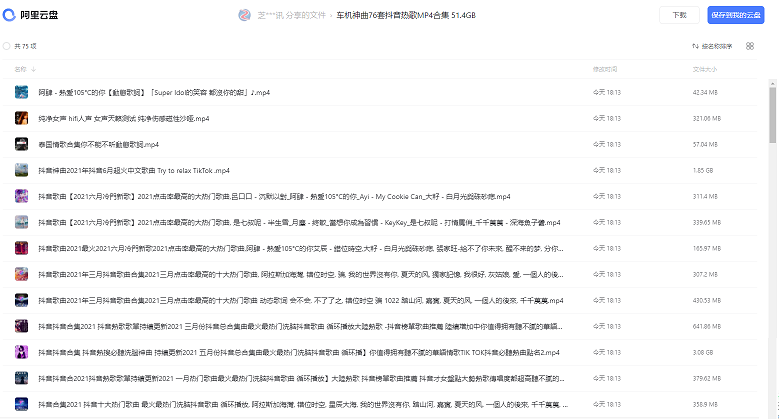
Task: Open file 纯净女声 hifi人声 女声天籁测试.mp4
Action: (x=124, y=118)
